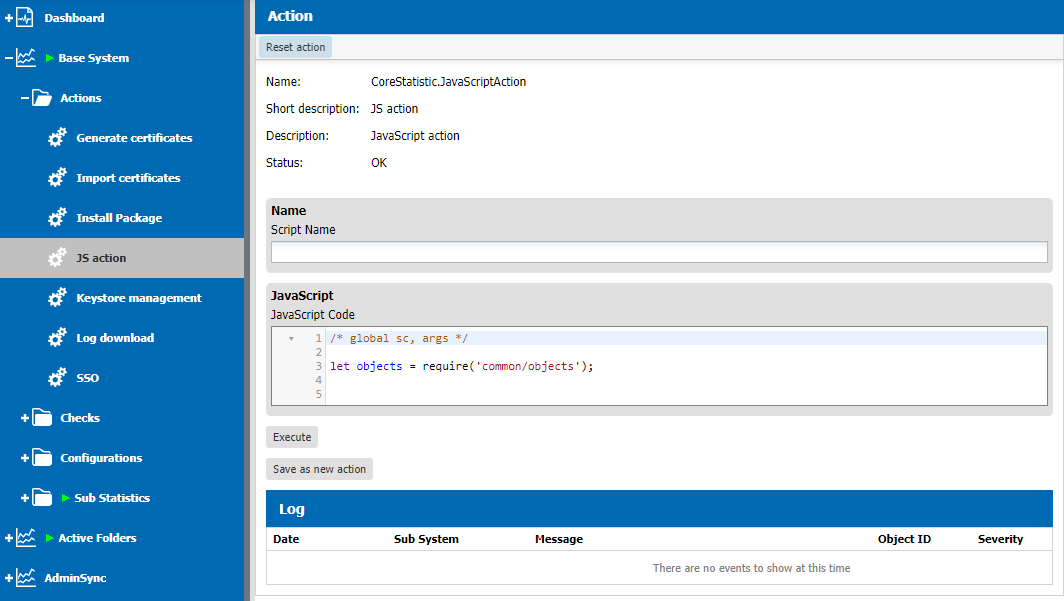
Task: Click the Actions open folder icon
Action: (x=41, y=98)
